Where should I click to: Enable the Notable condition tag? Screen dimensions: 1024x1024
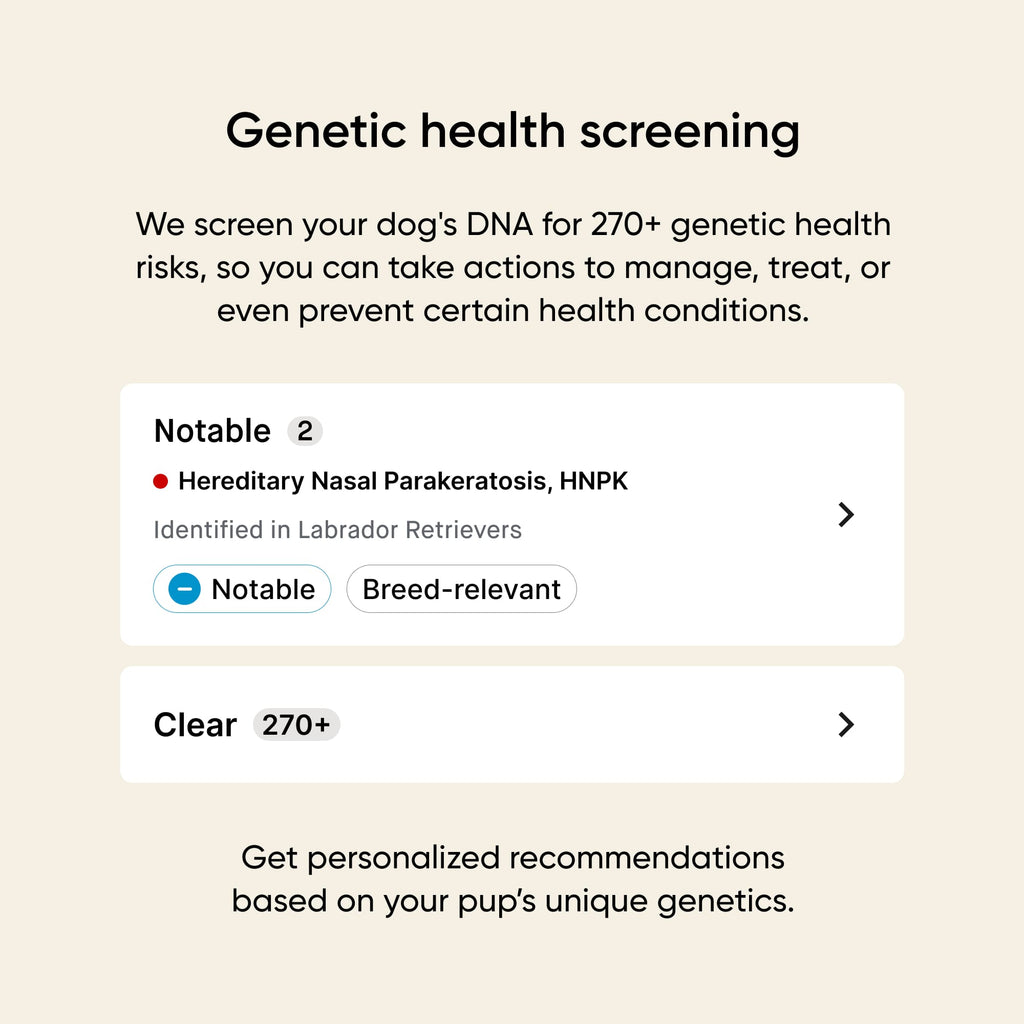pyautogui.click(x=241, y=590)
